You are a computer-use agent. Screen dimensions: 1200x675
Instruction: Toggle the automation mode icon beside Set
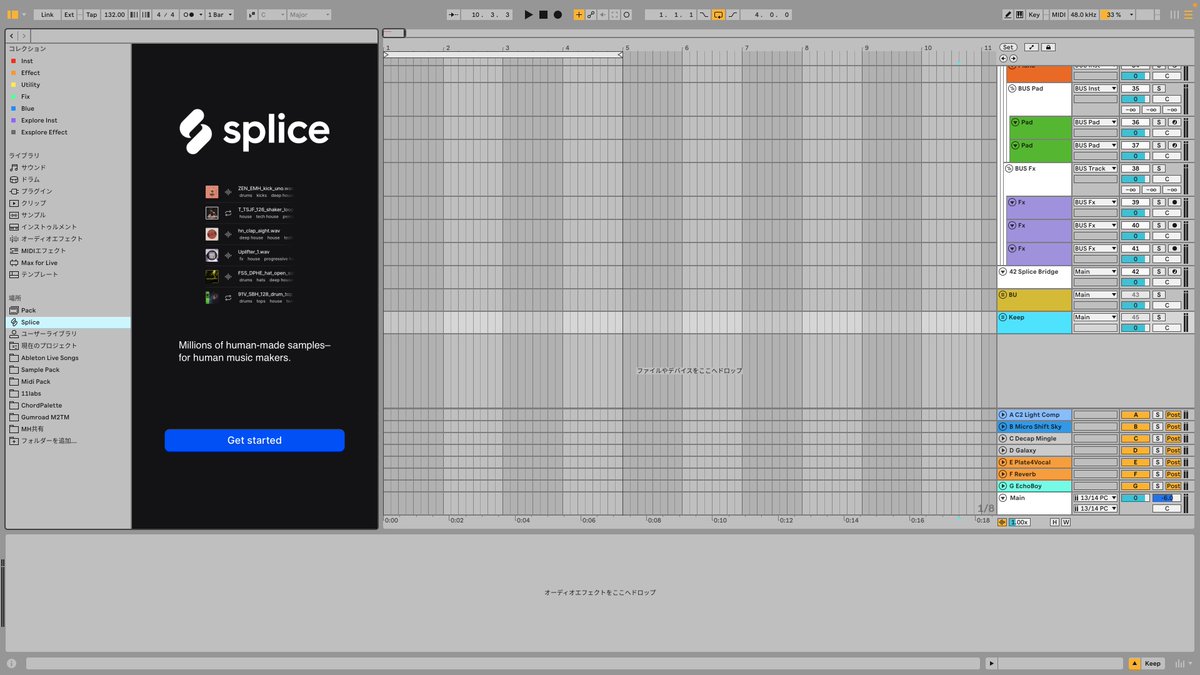click(x=1031, y=47)
